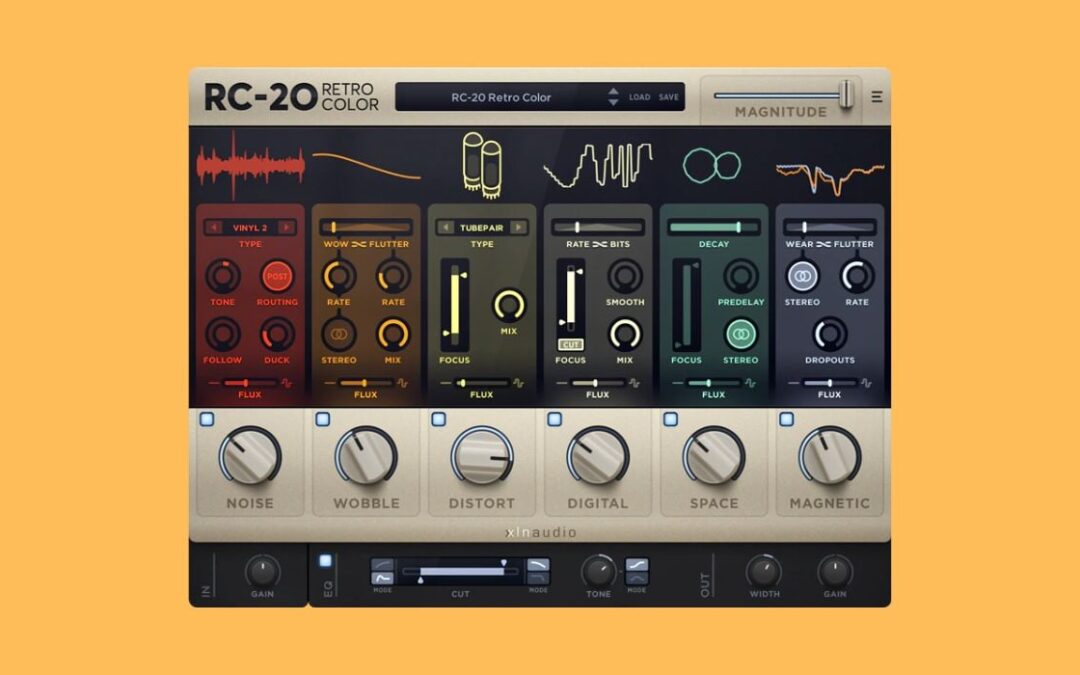Click the Flux waveform icon in Distort module
Viewport: 1080px width, 675px height.
[x=518, y=383]
